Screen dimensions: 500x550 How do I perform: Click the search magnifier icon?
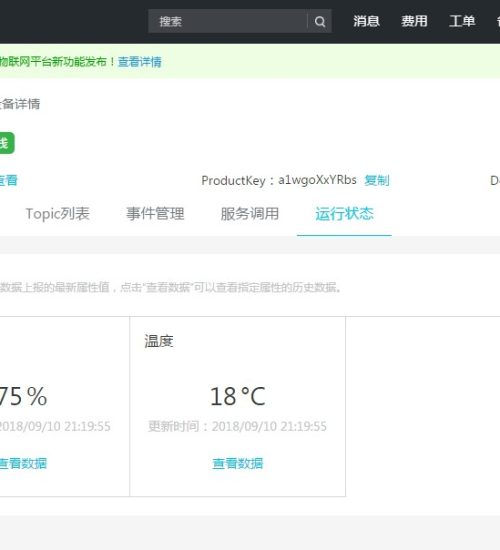[x=320, y=21]
